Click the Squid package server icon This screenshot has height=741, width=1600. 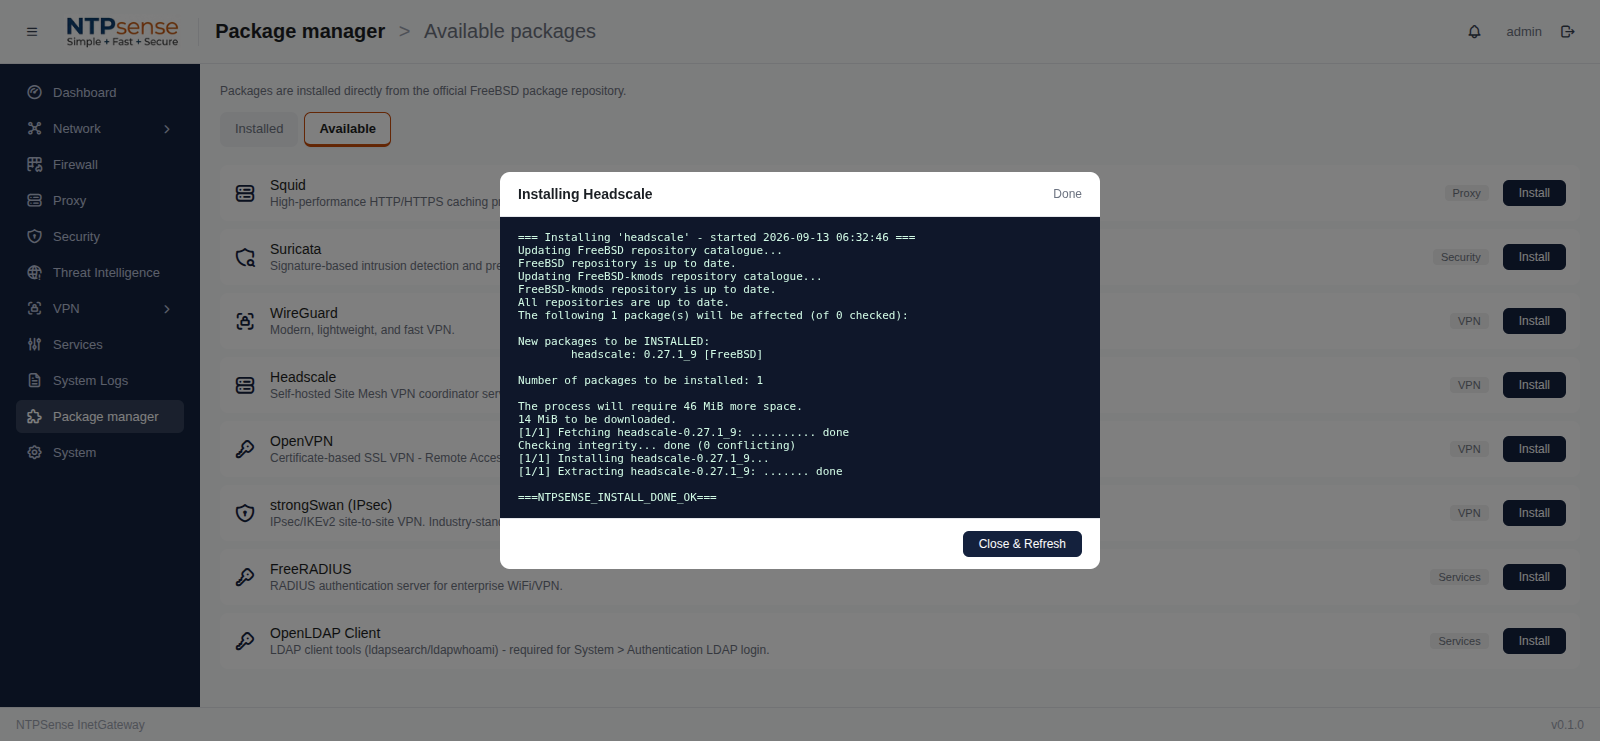pyautogui.click(x=245, y=193)
